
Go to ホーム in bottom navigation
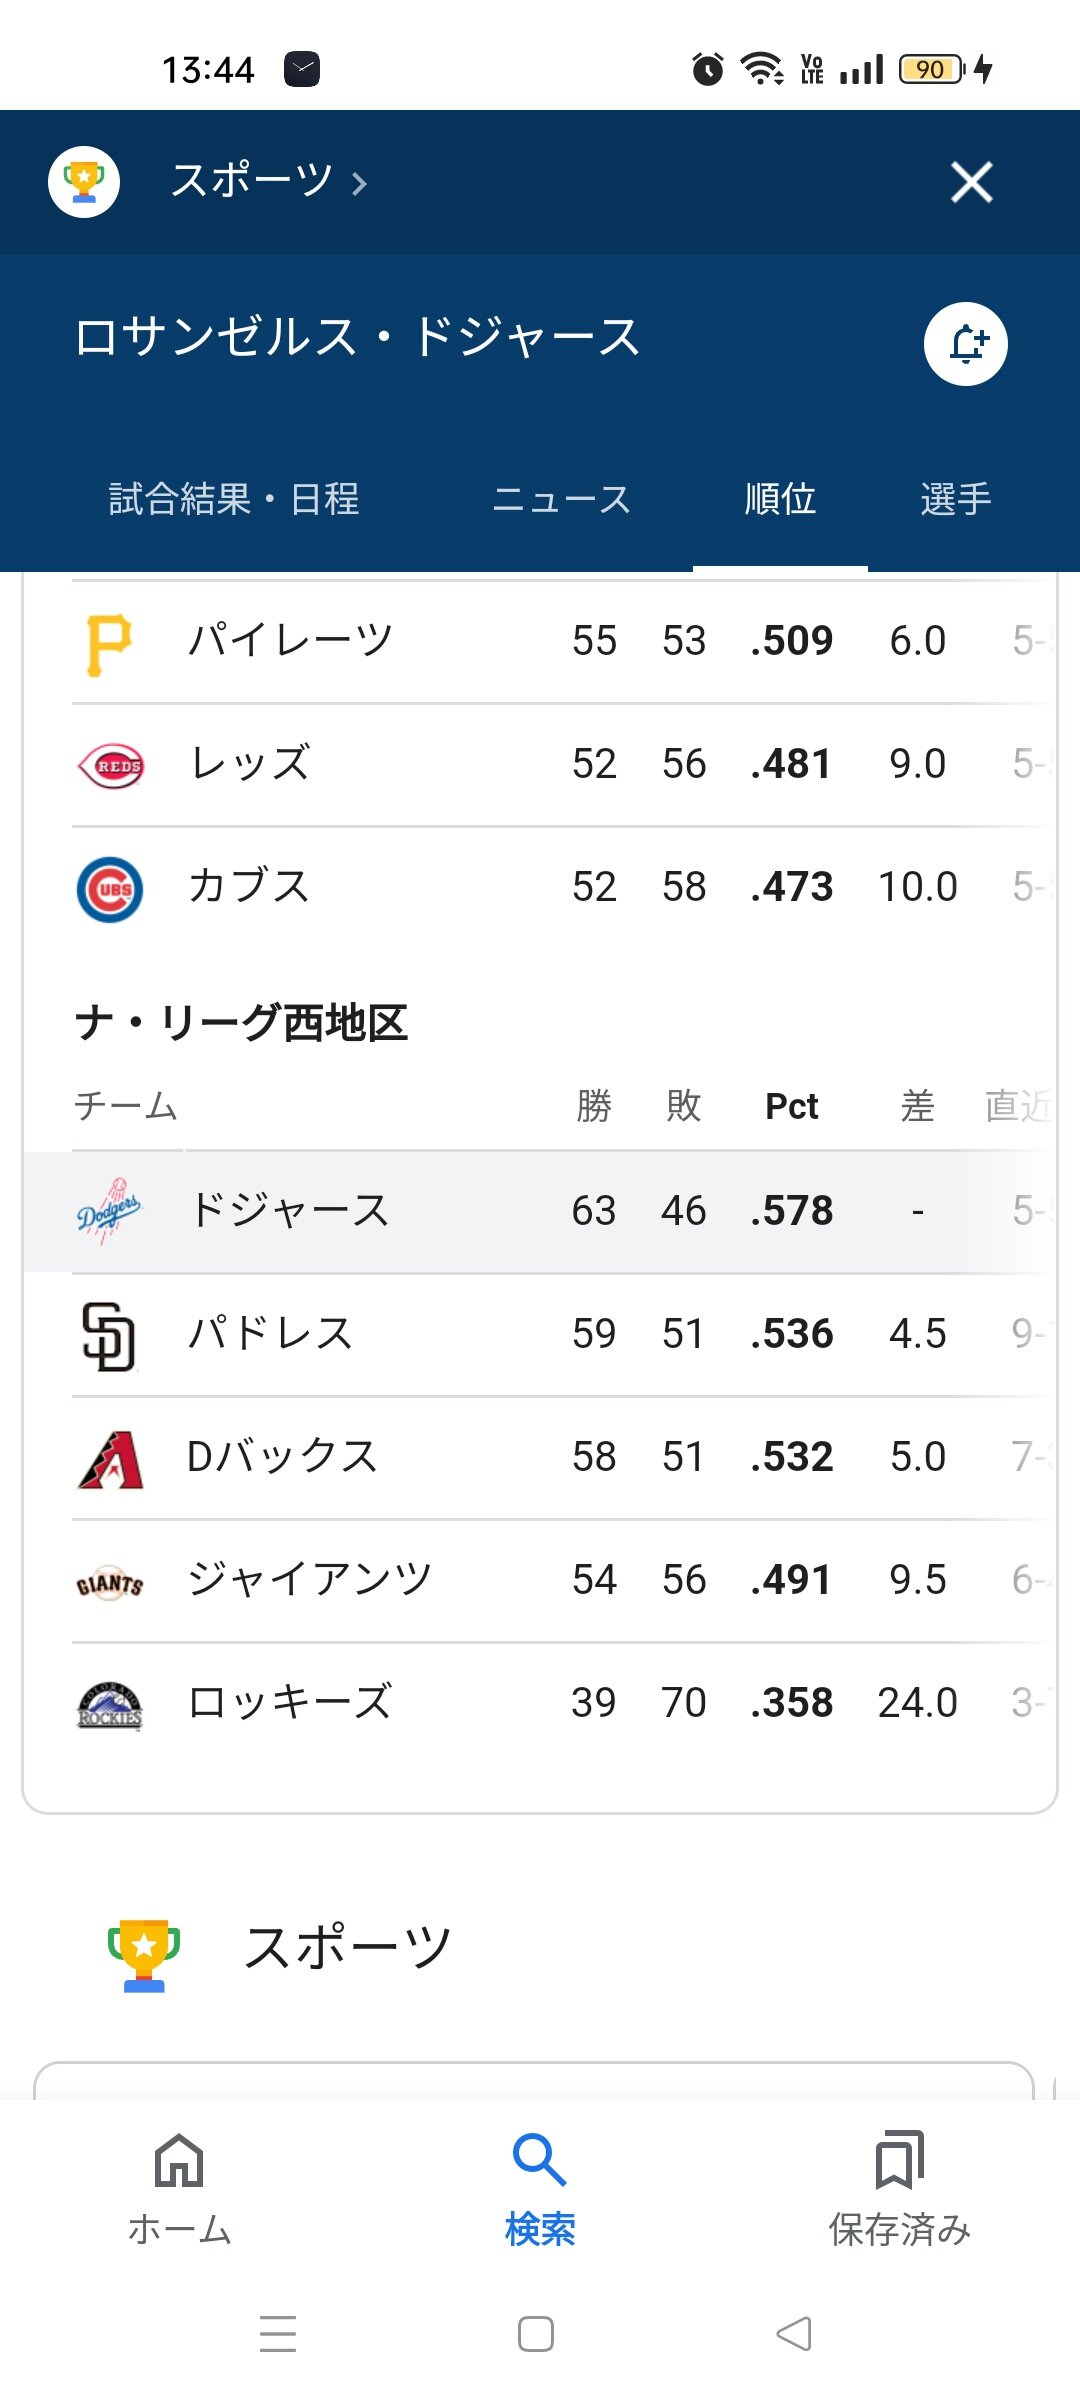point(180,2188)
